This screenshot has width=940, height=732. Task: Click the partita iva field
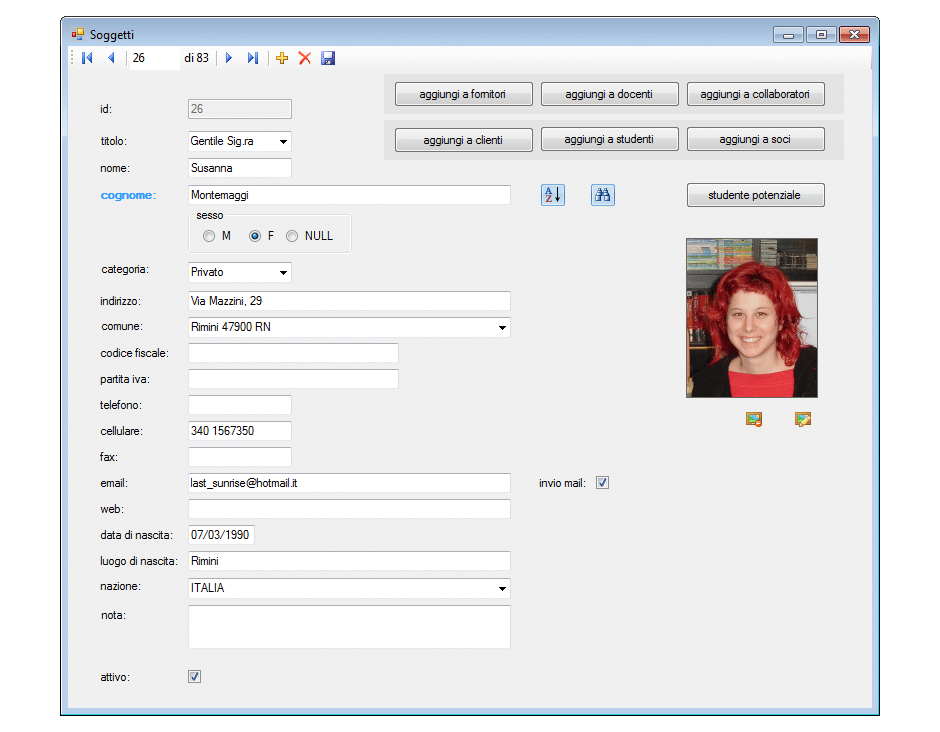pos(293,379)
